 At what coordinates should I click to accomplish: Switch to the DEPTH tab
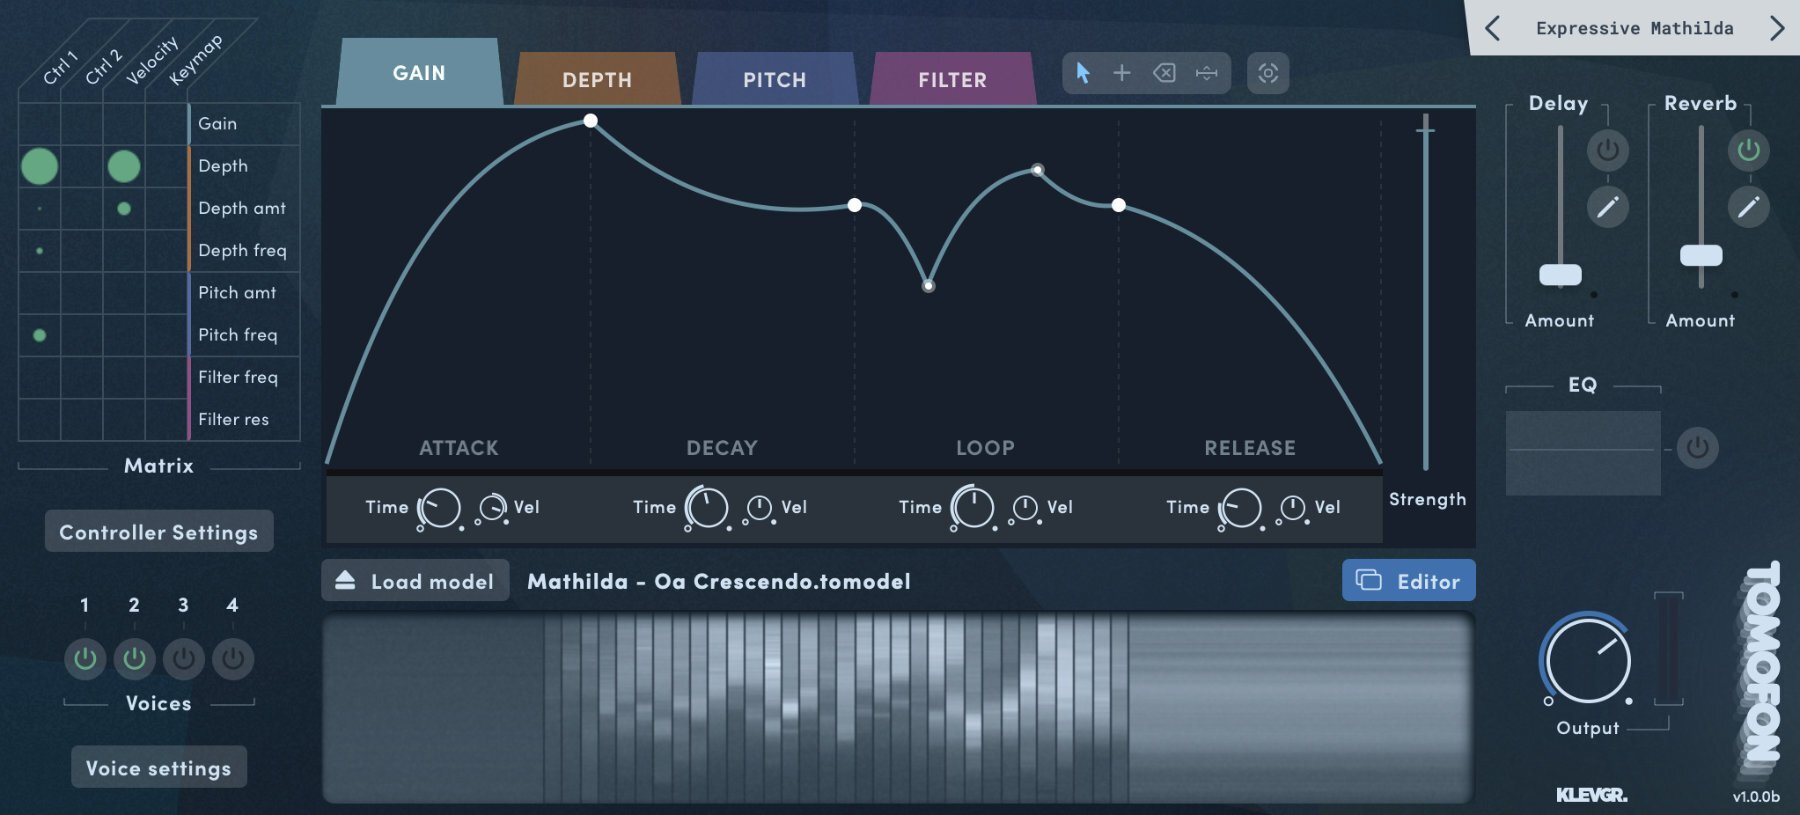tap(597, 80)
